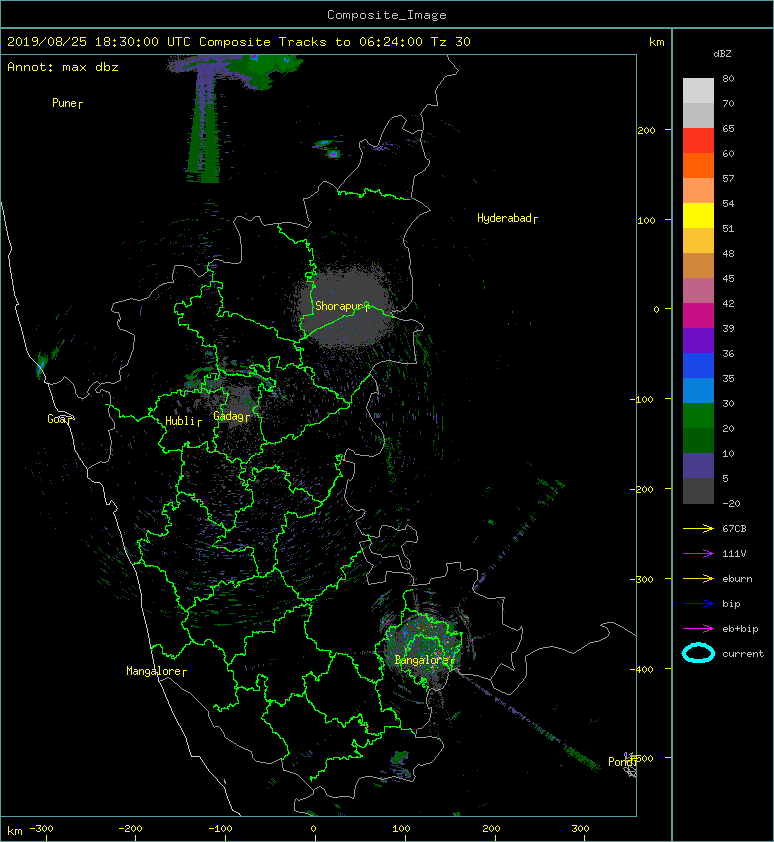The height and width of the screenshot is (842, 774).
Task: Click the 'Annot: max dbz' annotation label
Action: (x=63, y=67)
